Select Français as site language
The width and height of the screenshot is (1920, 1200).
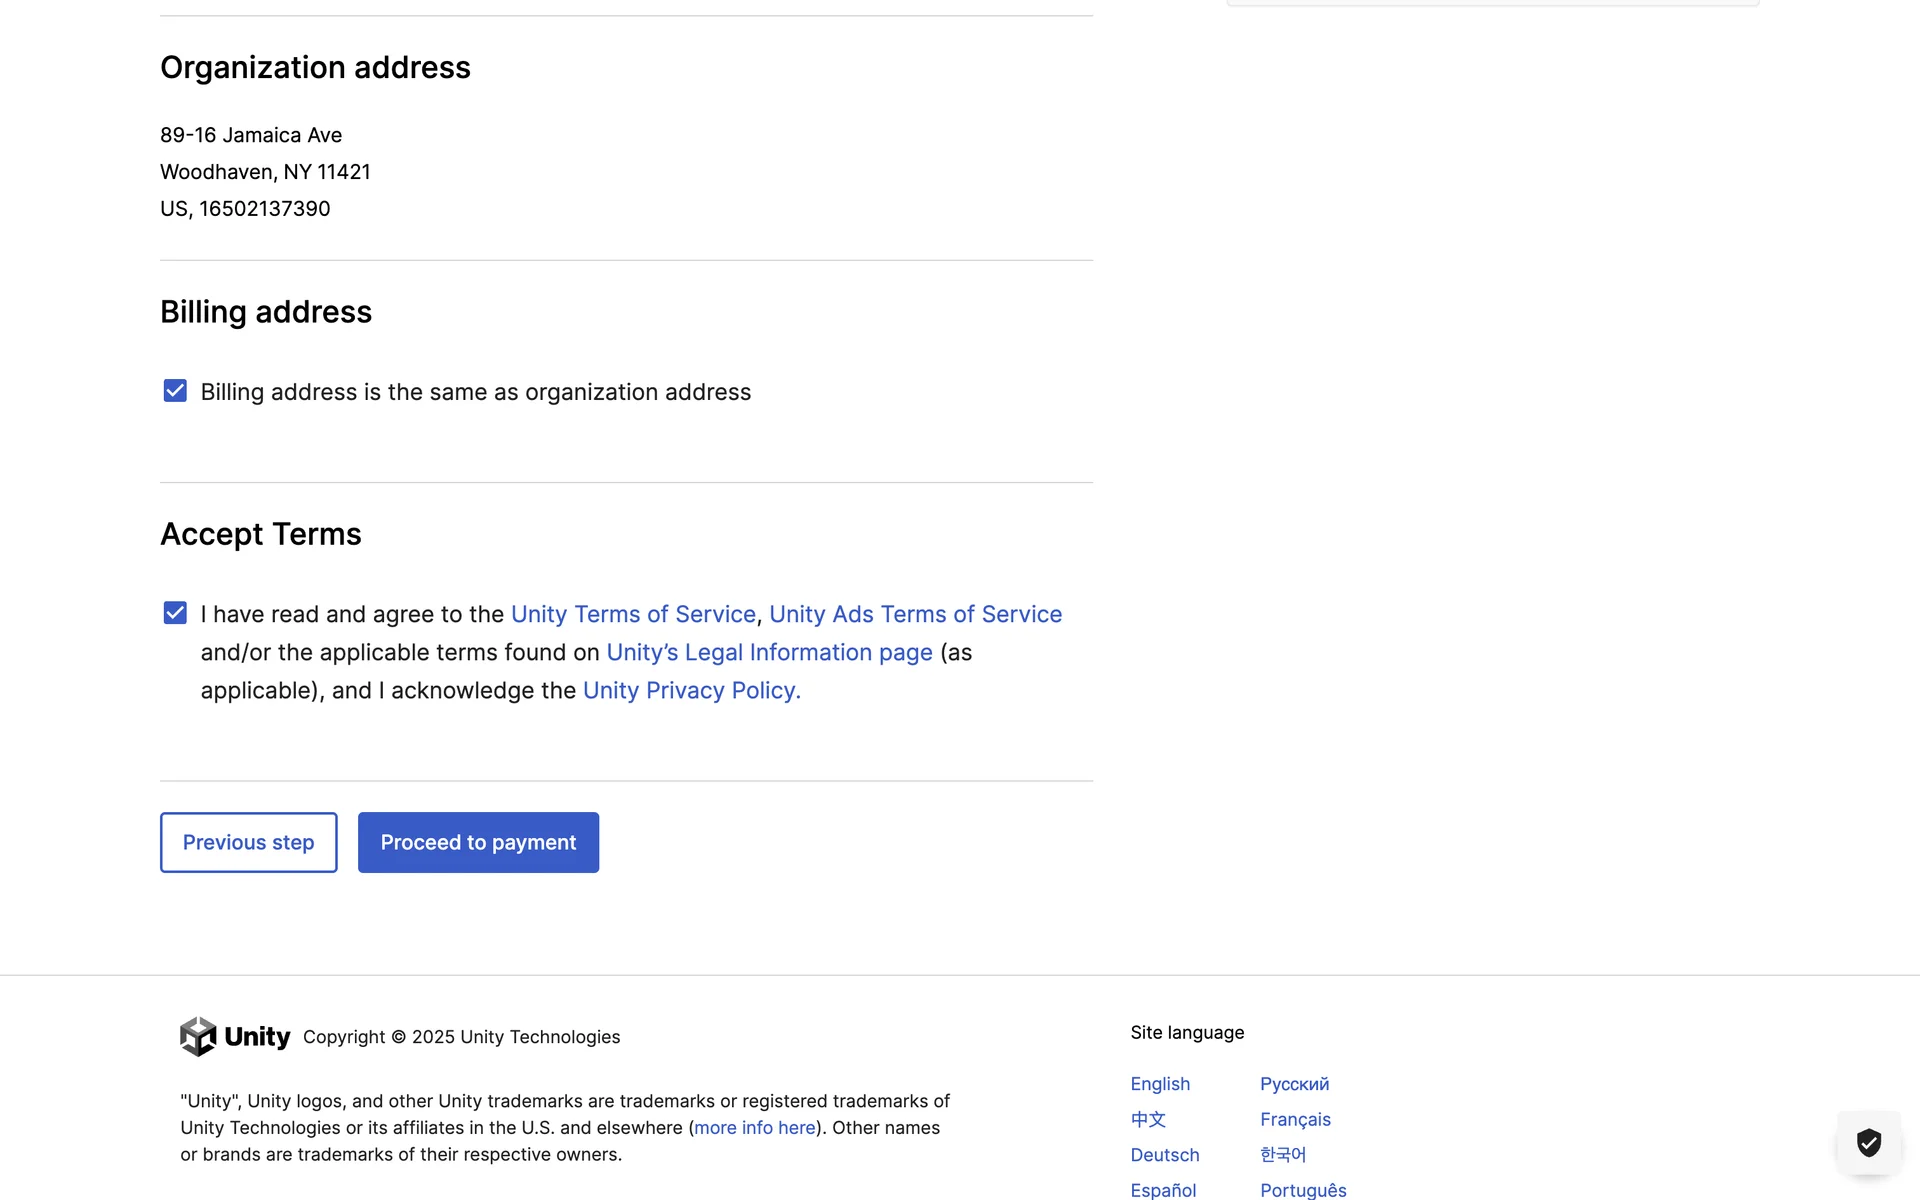point(1295,1119)
